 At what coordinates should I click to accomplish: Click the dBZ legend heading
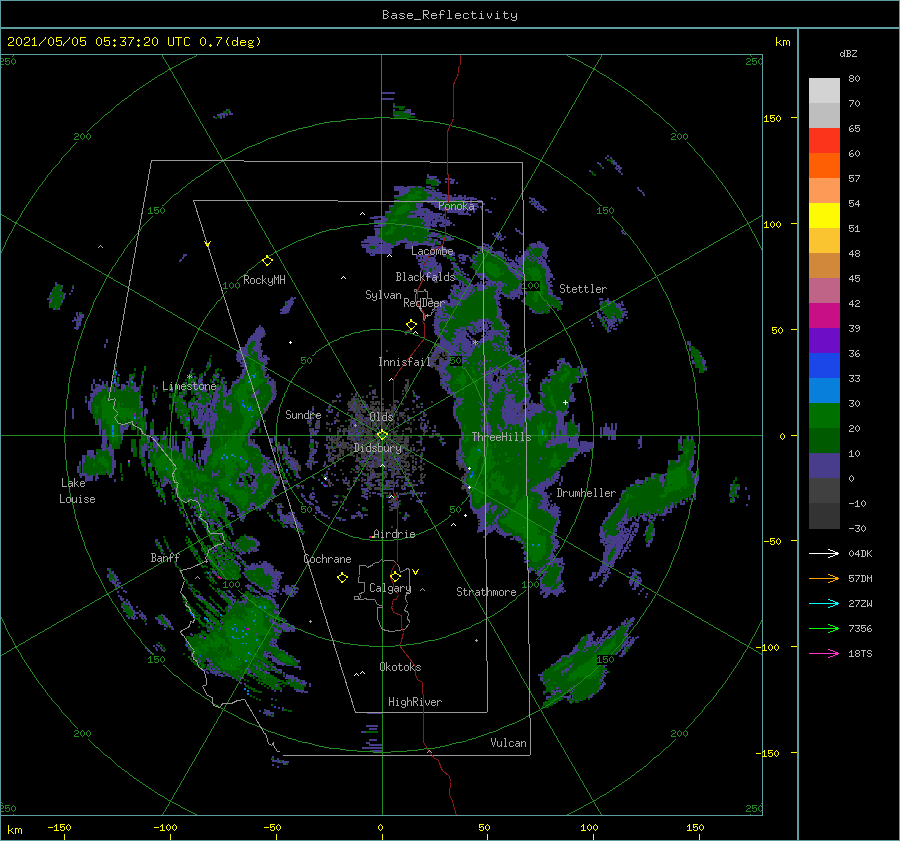point(848,54)
